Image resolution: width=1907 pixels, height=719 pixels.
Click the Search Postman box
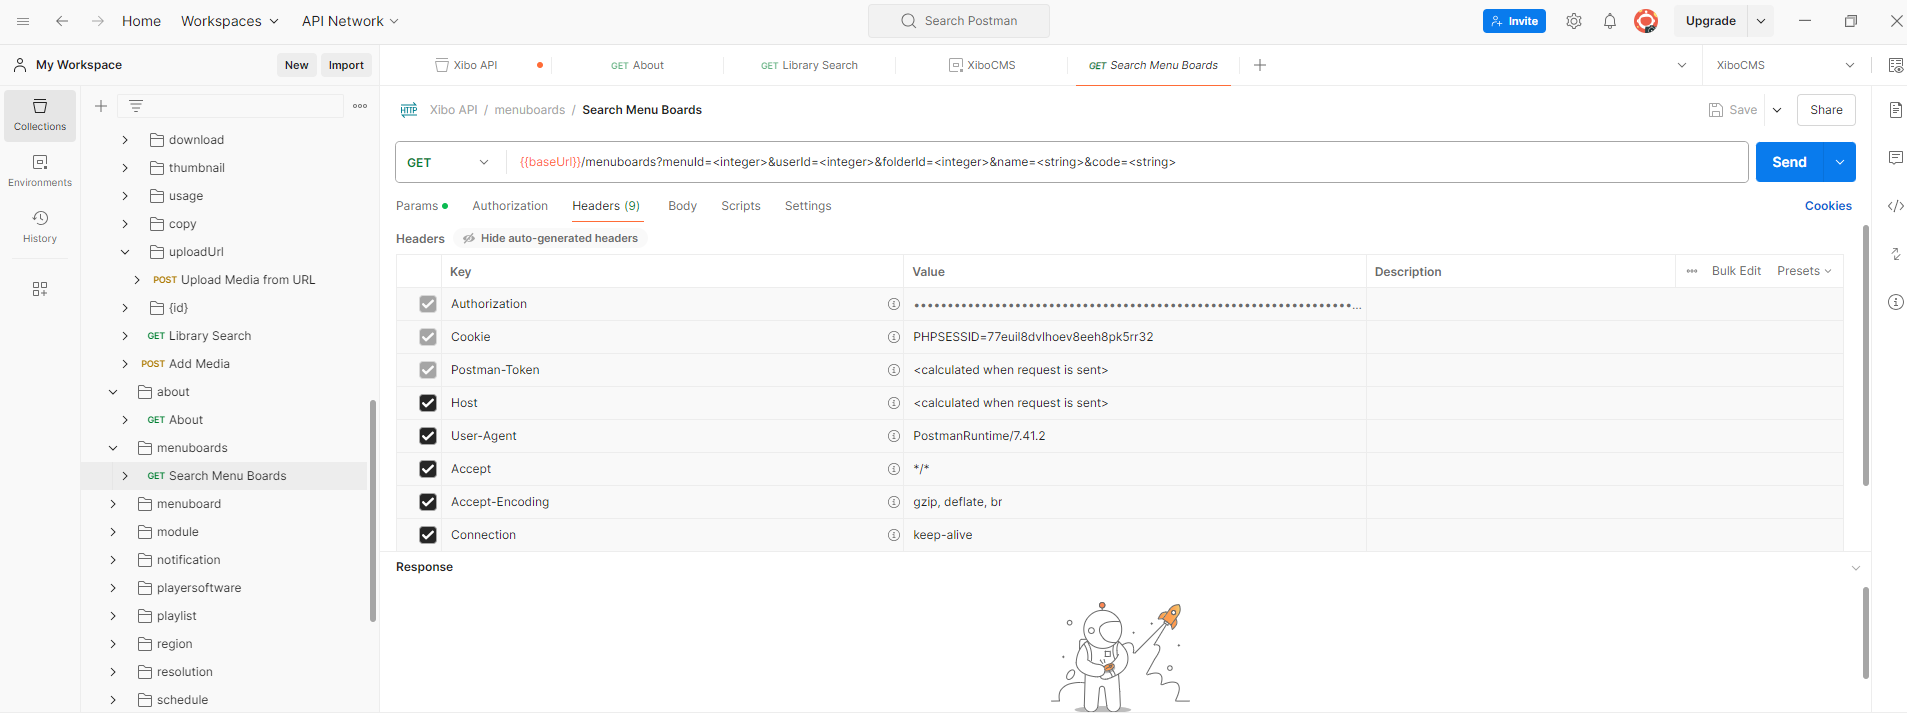(959, 21)
